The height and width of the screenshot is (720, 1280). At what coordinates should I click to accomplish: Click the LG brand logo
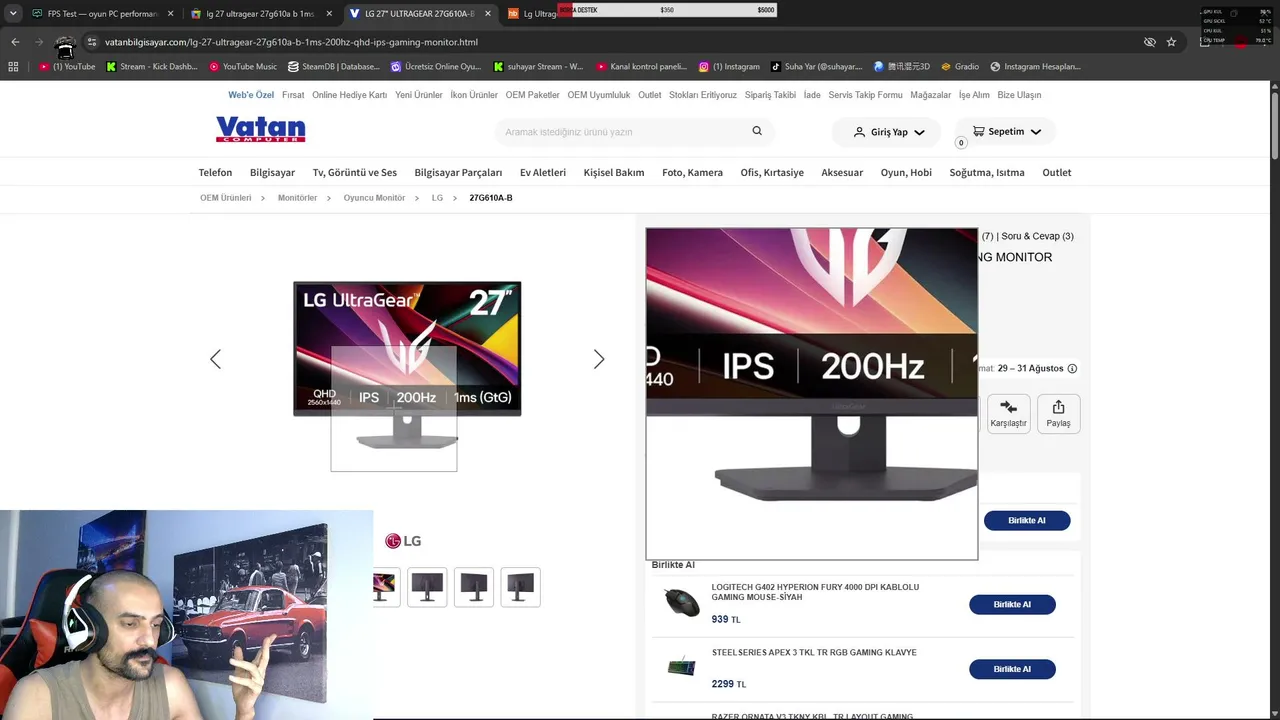(x=403, y=541)
